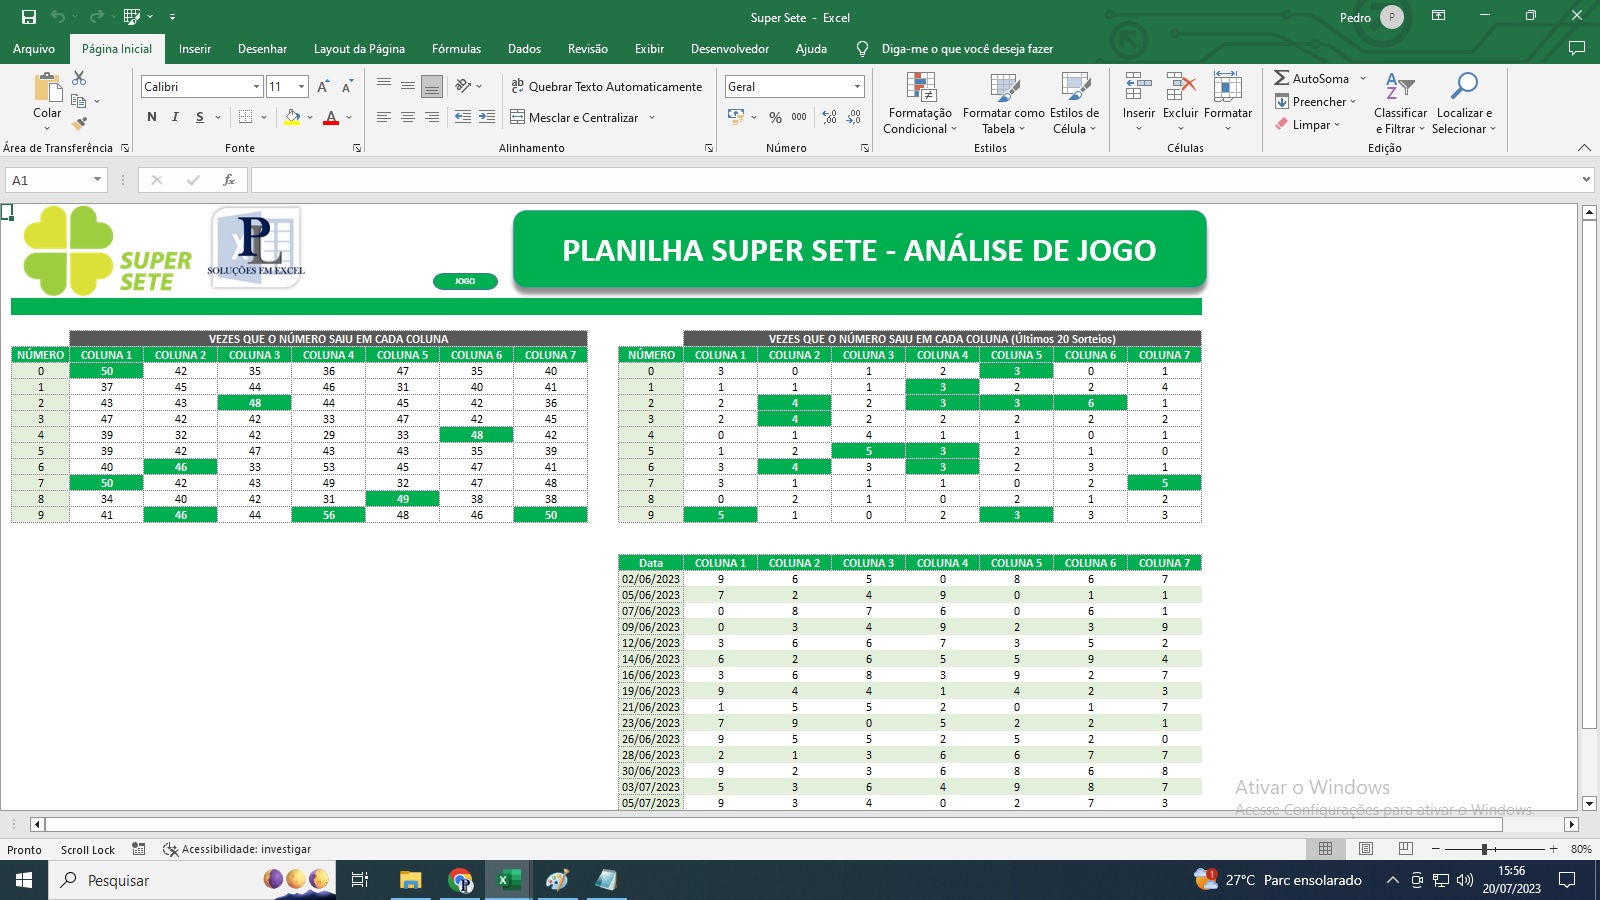Toggle italic (I) formatting
The height and width of the screenshot is (900, 1600).
pos(175,117)
